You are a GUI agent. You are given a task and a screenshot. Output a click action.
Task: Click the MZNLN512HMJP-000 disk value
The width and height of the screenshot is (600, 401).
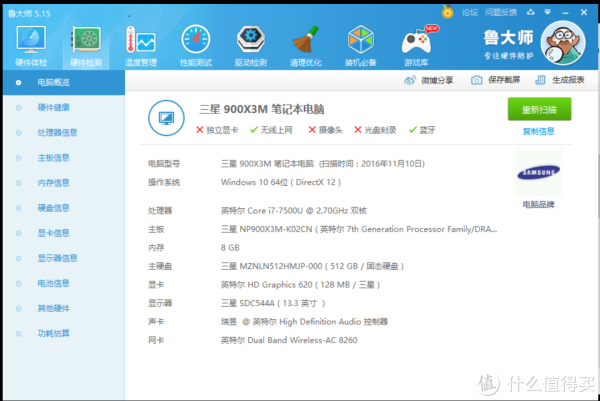click(x=312, y=266)
